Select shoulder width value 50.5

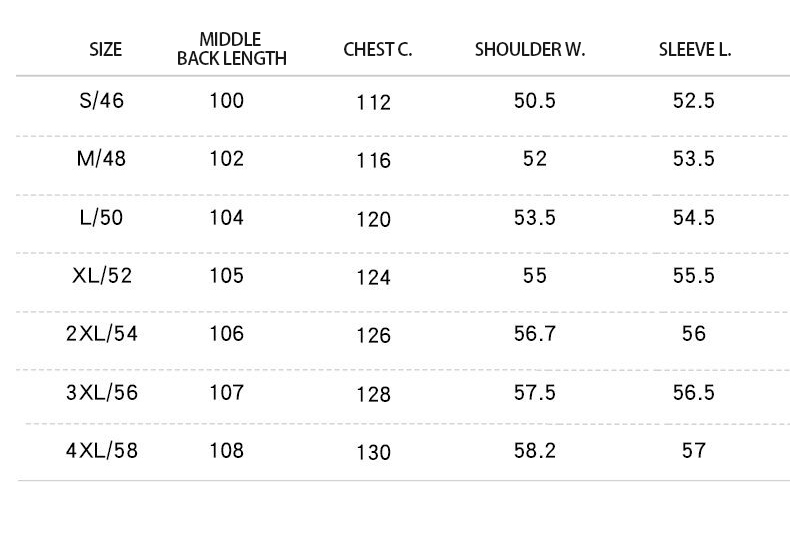click(535, 100)
